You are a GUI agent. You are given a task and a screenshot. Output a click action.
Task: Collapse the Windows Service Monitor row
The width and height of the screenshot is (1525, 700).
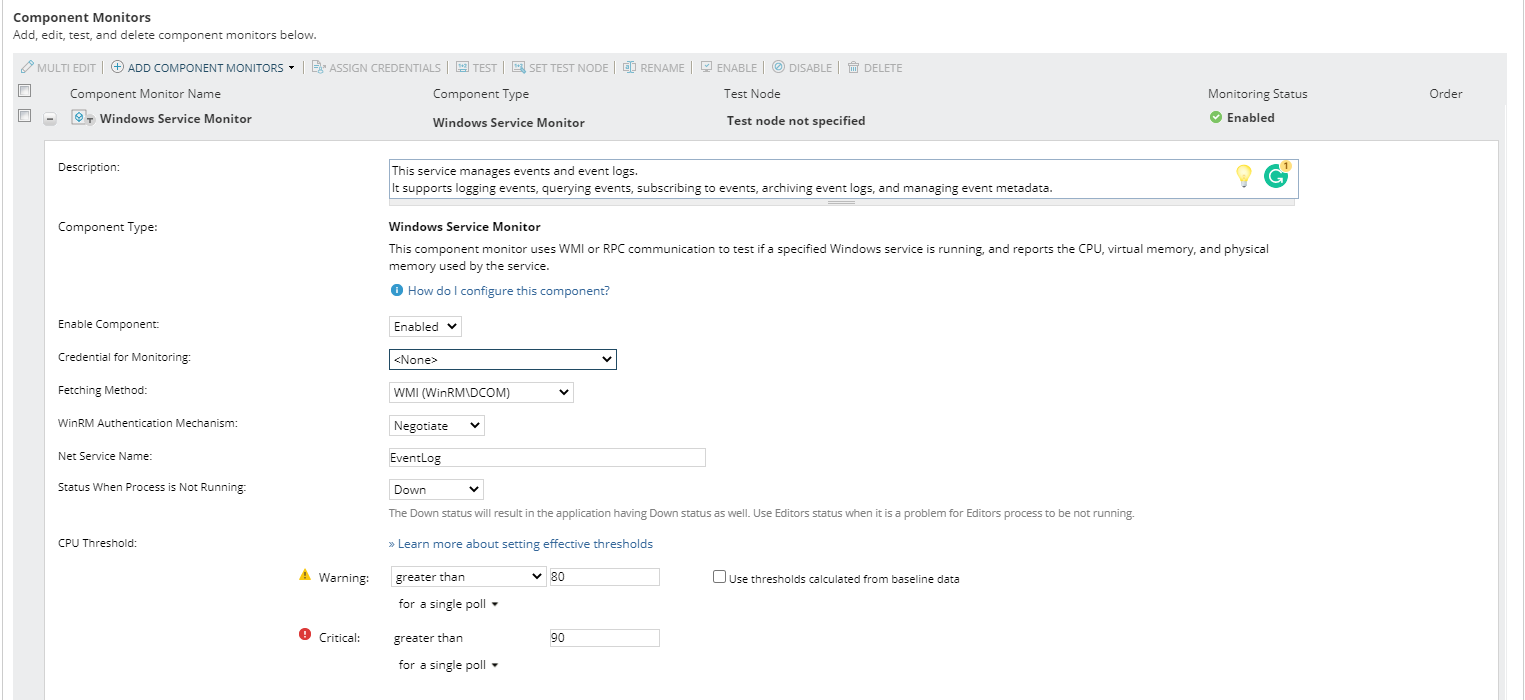pyautogui.click(x=50, y=119)
